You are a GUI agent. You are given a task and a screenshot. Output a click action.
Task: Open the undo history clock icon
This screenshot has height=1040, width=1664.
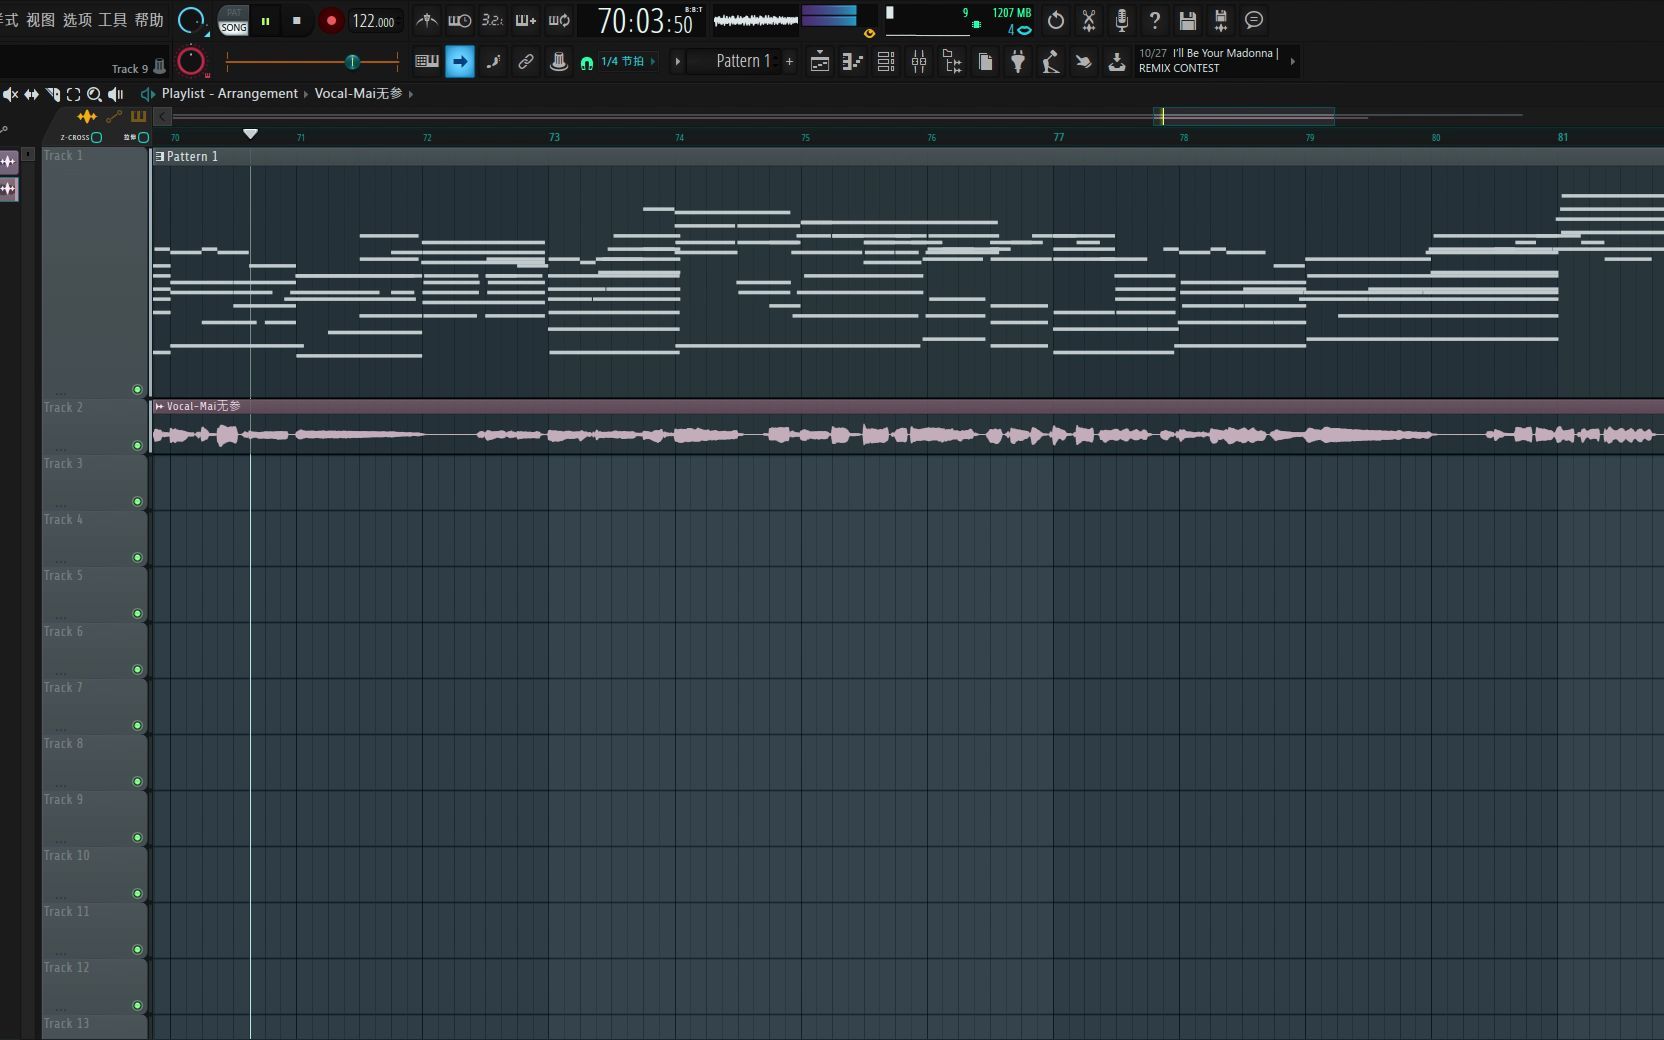(1056, 20)
